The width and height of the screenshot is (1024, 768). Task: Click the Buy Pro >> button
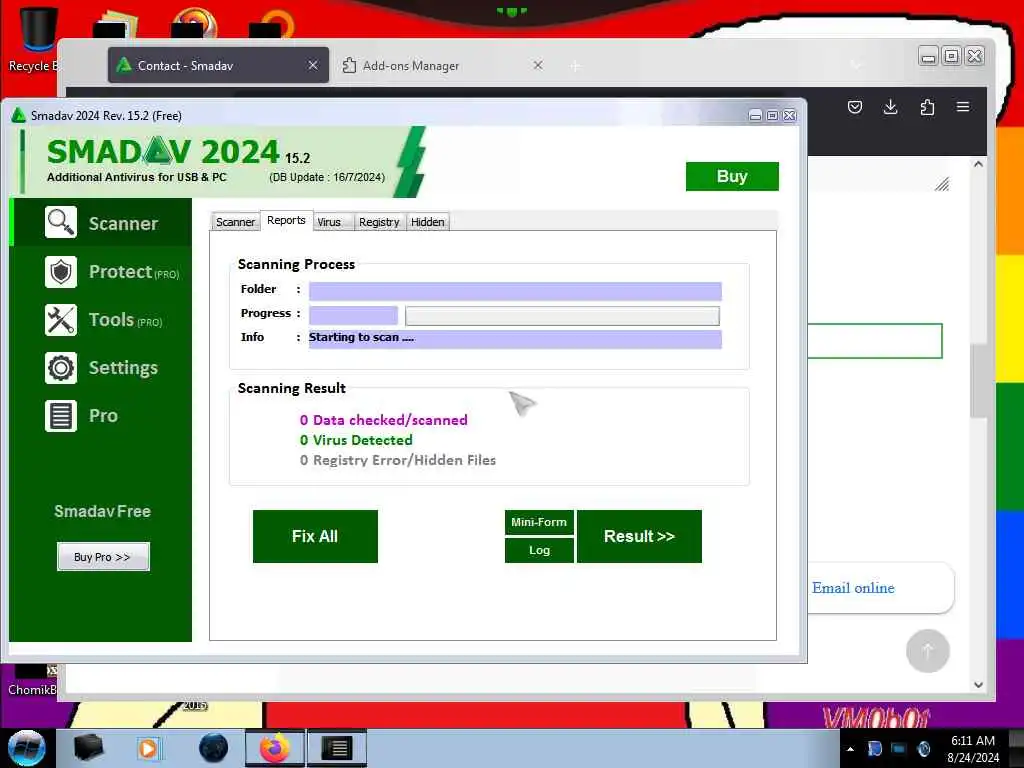(103, 557)
